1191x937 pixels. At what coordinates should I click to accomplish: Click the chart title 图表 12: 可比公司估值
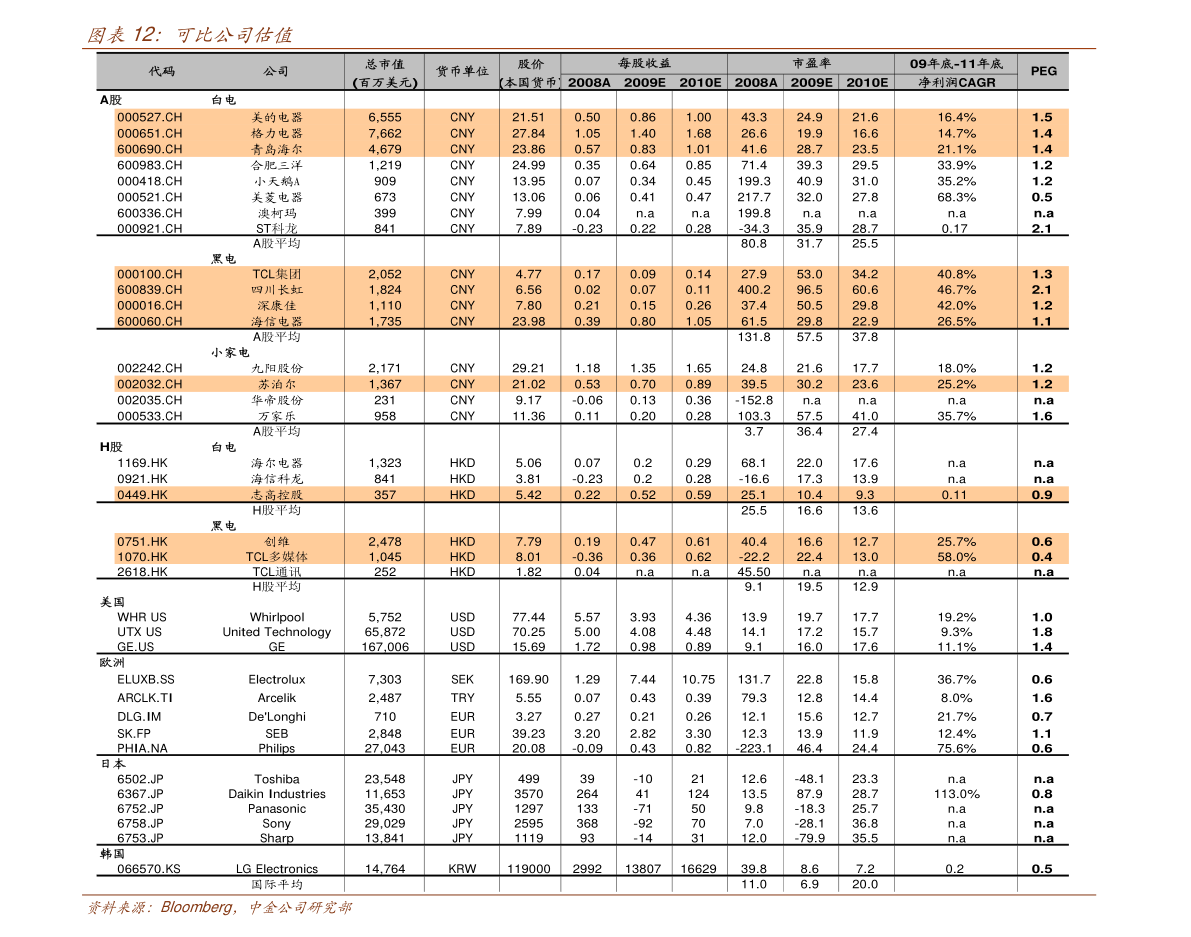click(x=189, y=35)
